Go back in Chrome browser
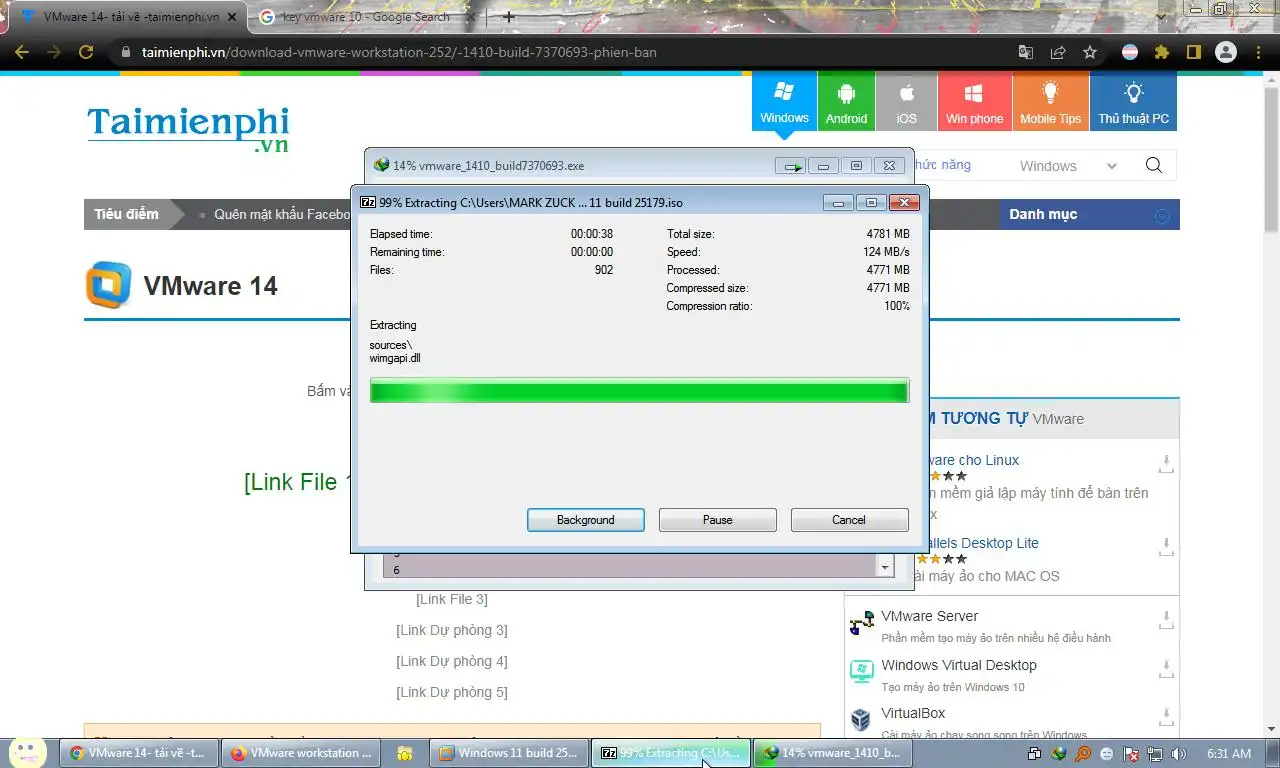The image size is (1280, 768). click(x=21, y=52)
